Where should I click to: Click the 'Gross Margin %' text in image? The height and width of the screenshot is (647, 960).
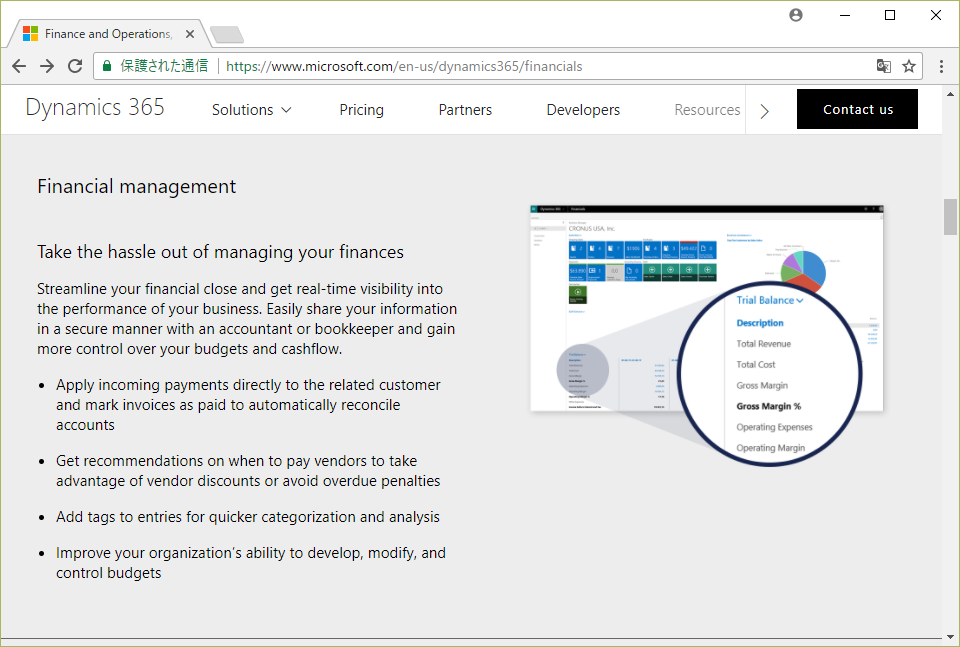[768, 406]
